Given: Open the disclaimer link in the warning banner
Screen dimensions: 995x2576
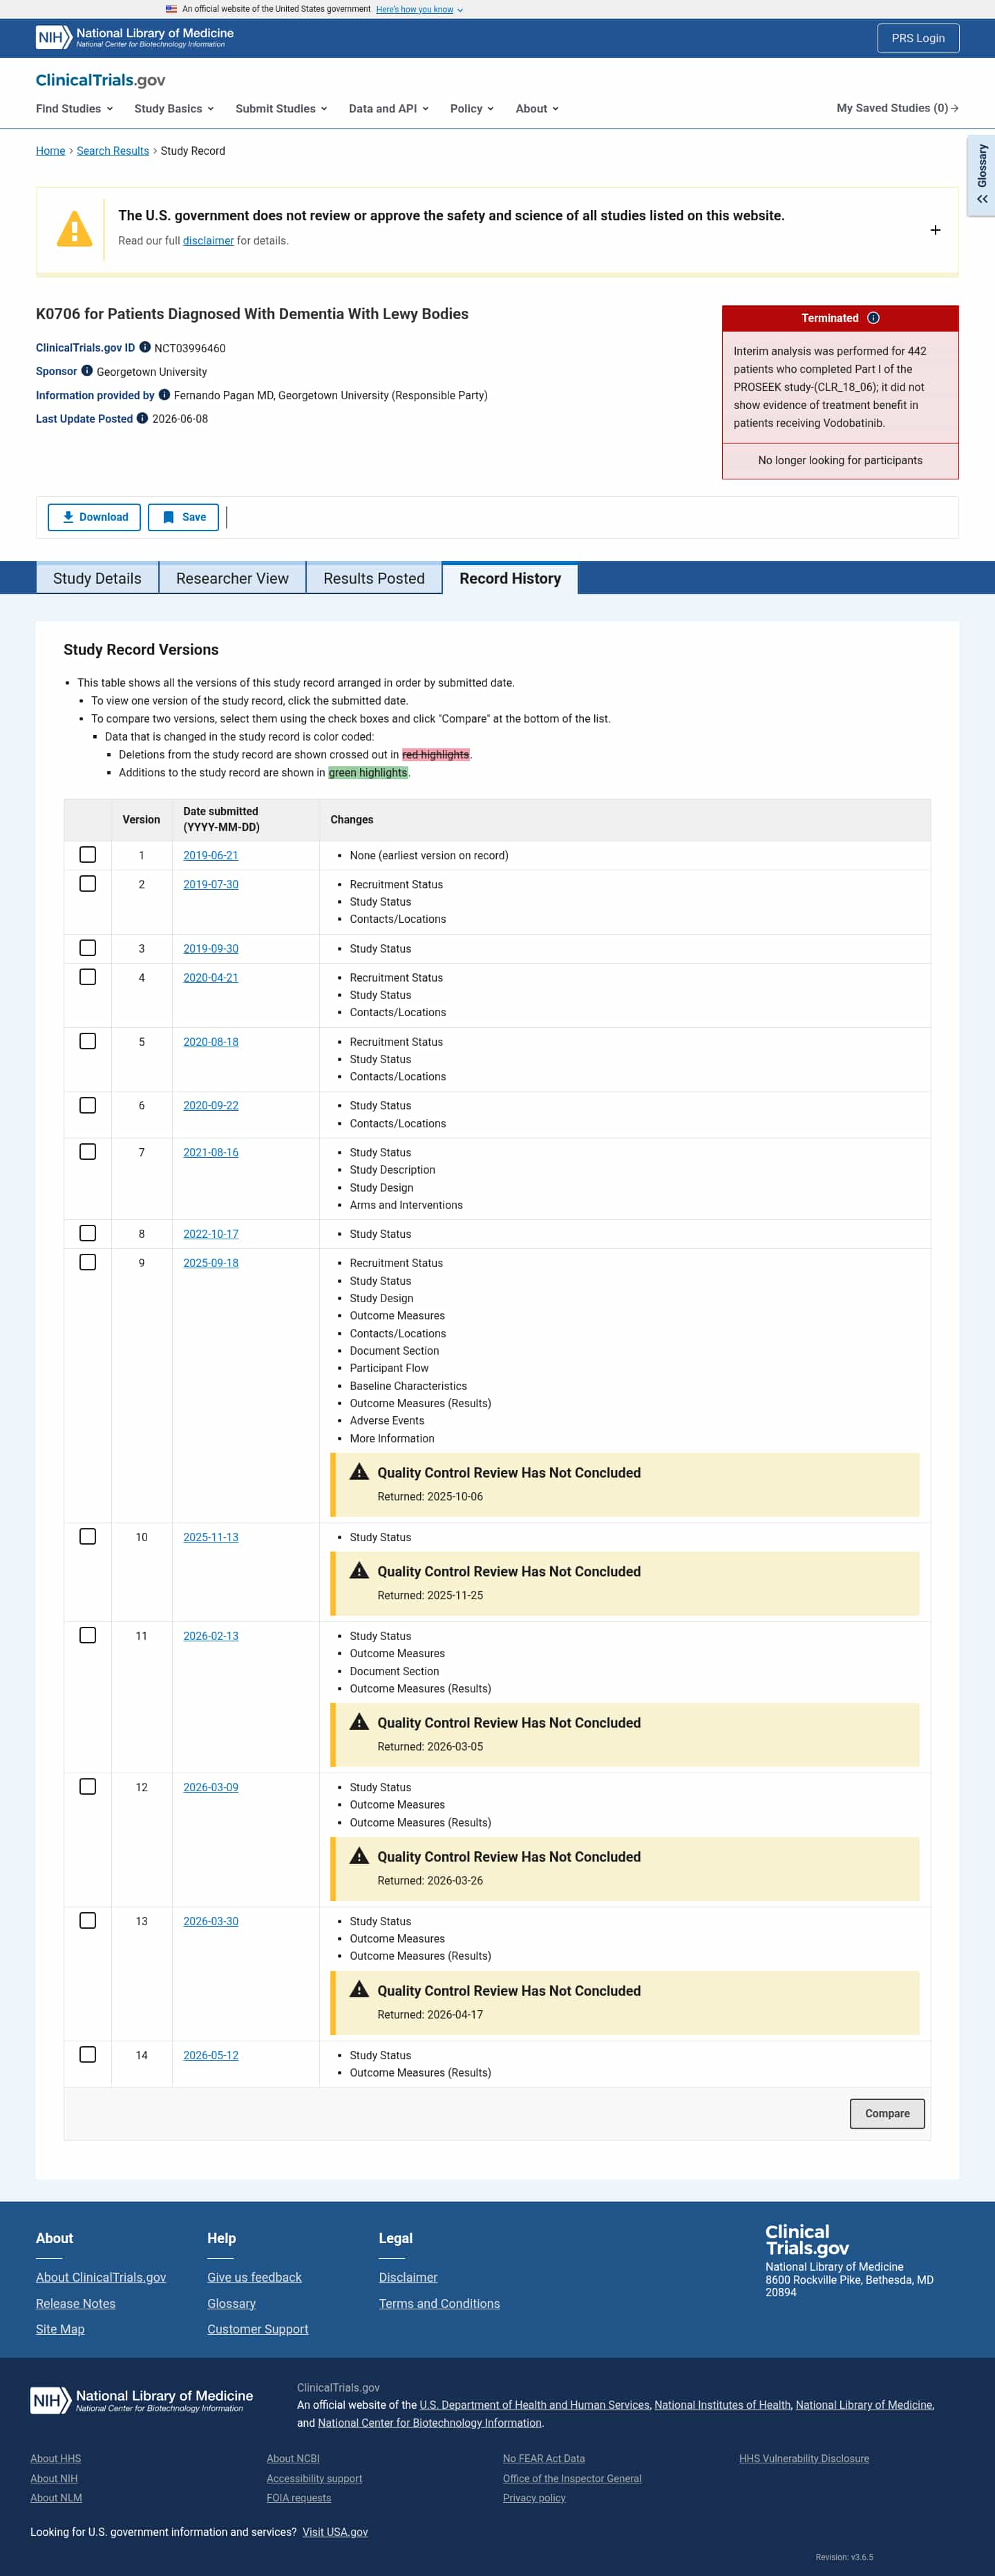Looking at the screenshot, I should point(208,241).
